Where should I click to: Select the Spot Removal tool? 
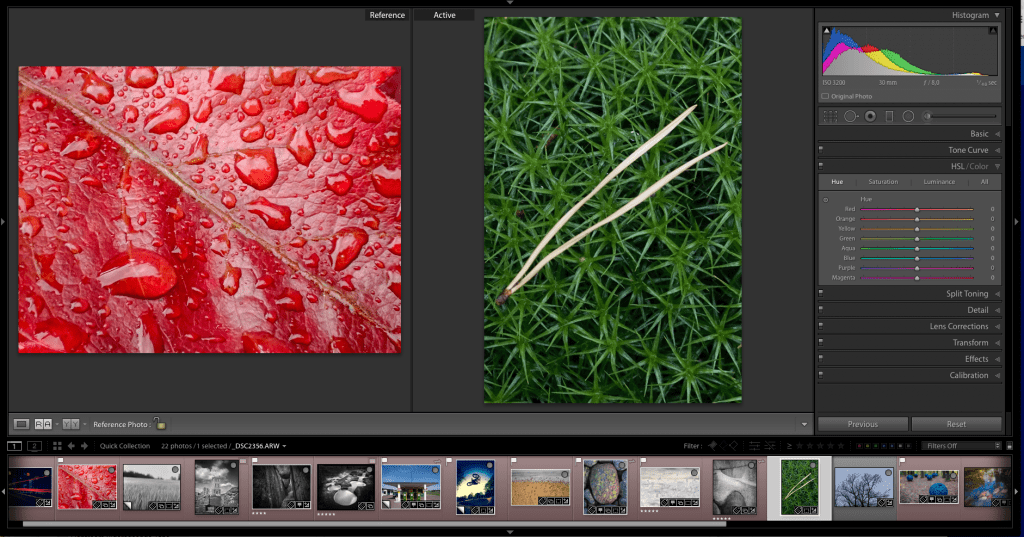coord(850,116)
